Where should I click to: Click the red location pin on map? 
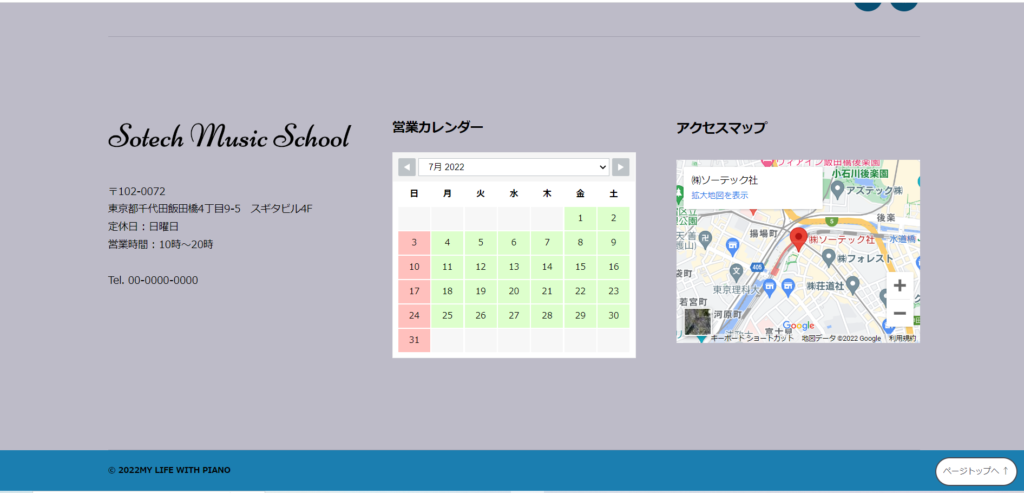point(798,239)
